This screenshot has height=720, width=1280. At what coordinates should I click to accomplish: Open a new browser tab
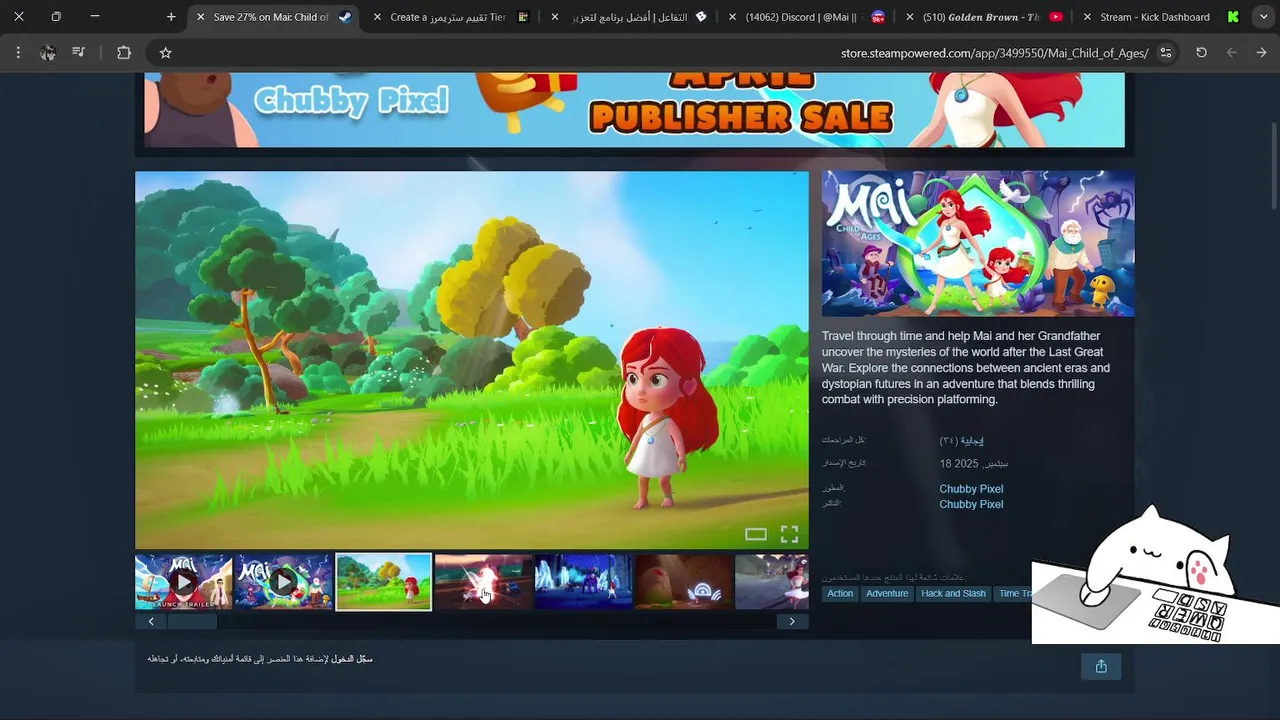point(171,17)
